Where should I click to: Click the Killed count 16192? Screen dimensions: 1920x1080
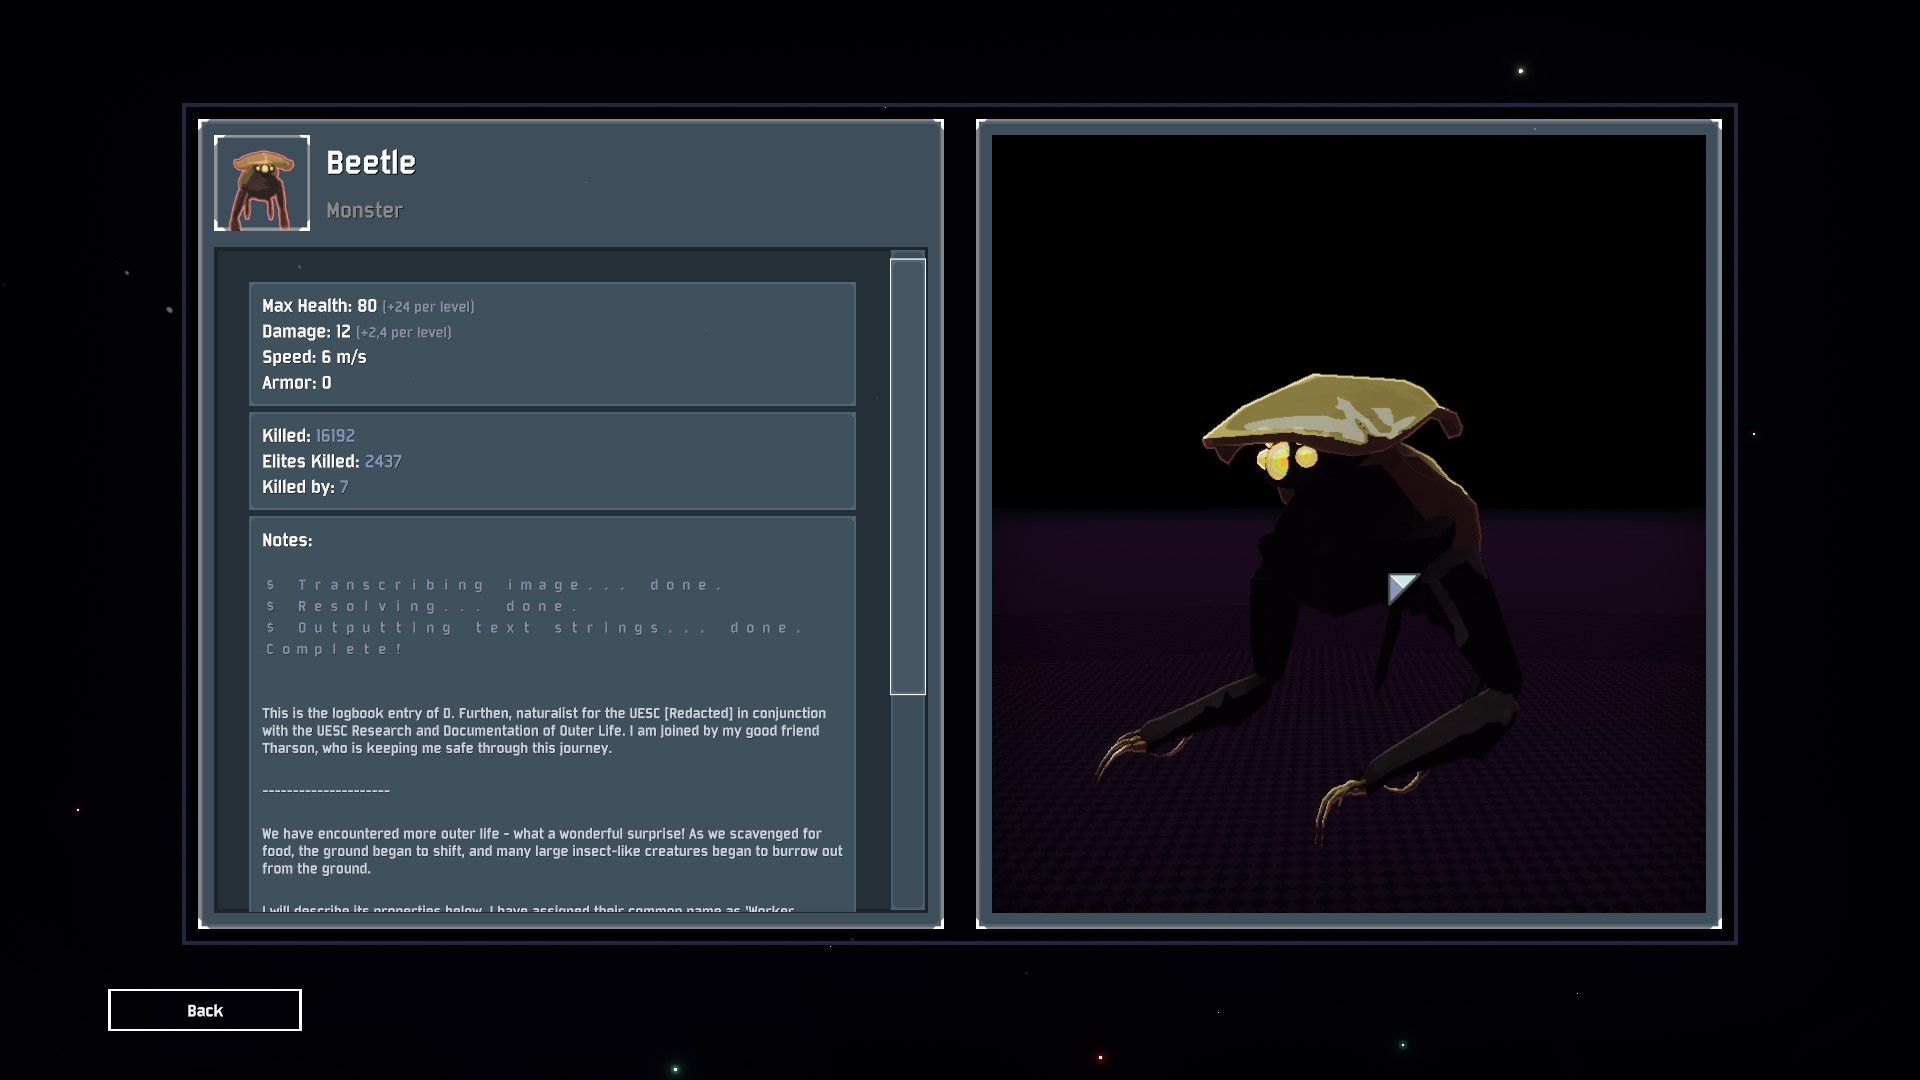tap(335, 436)
